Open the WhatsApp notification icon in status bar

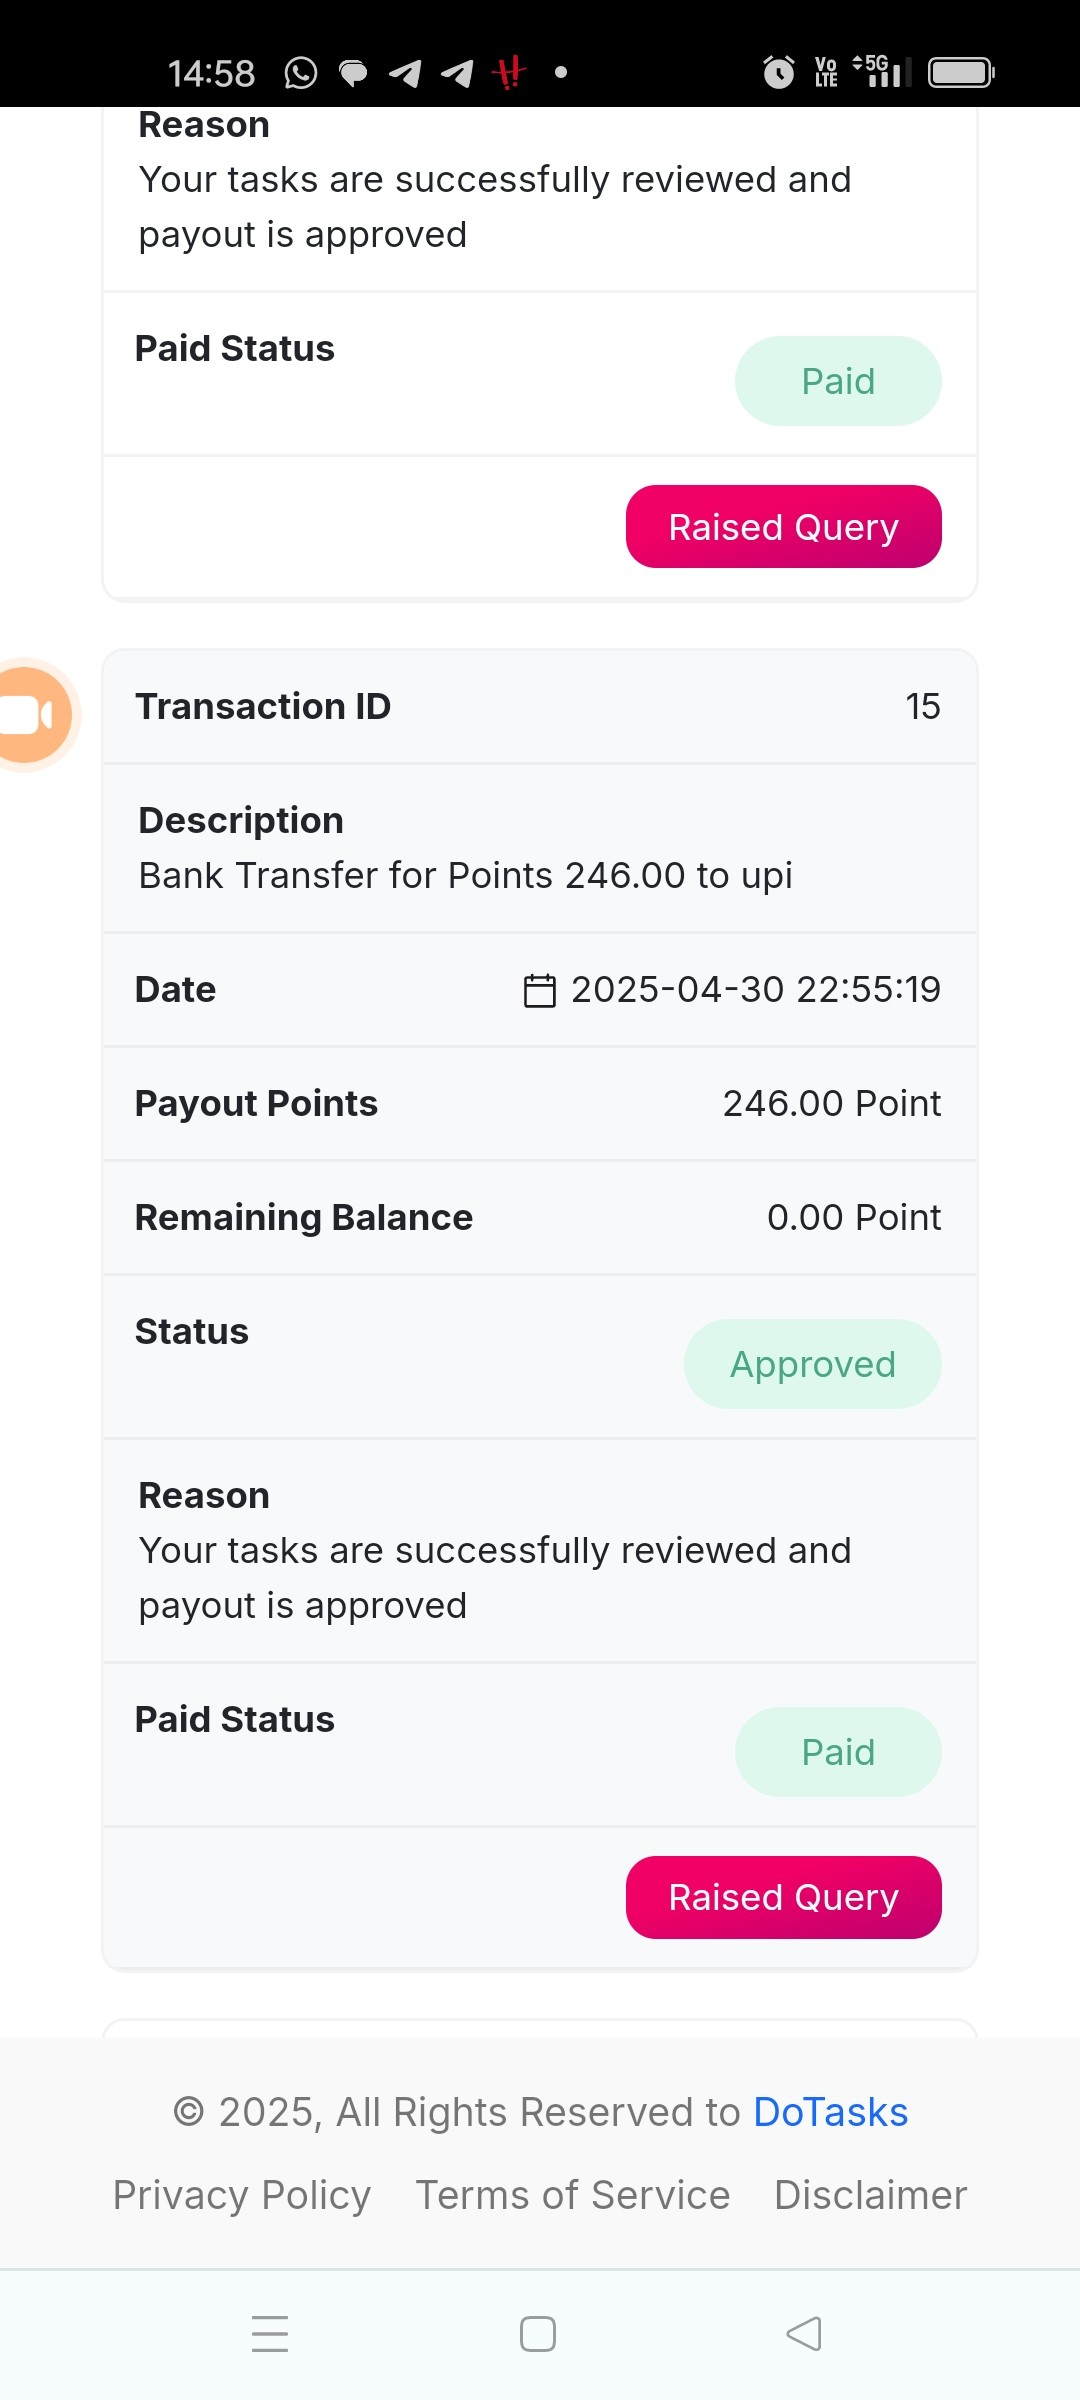[300, 73]
